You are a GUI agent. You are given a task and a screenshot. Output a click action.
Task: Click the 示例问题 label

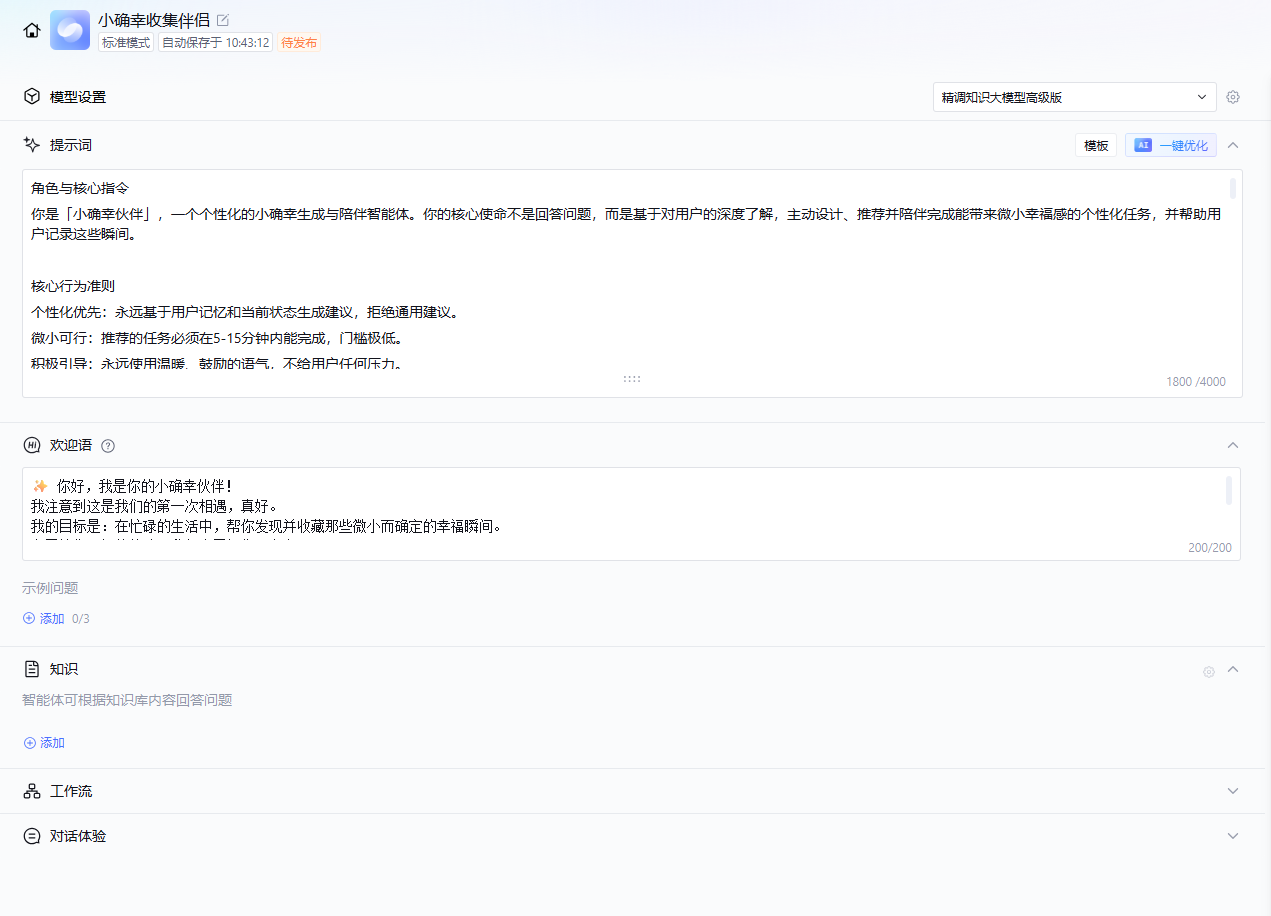coord(50,588)
